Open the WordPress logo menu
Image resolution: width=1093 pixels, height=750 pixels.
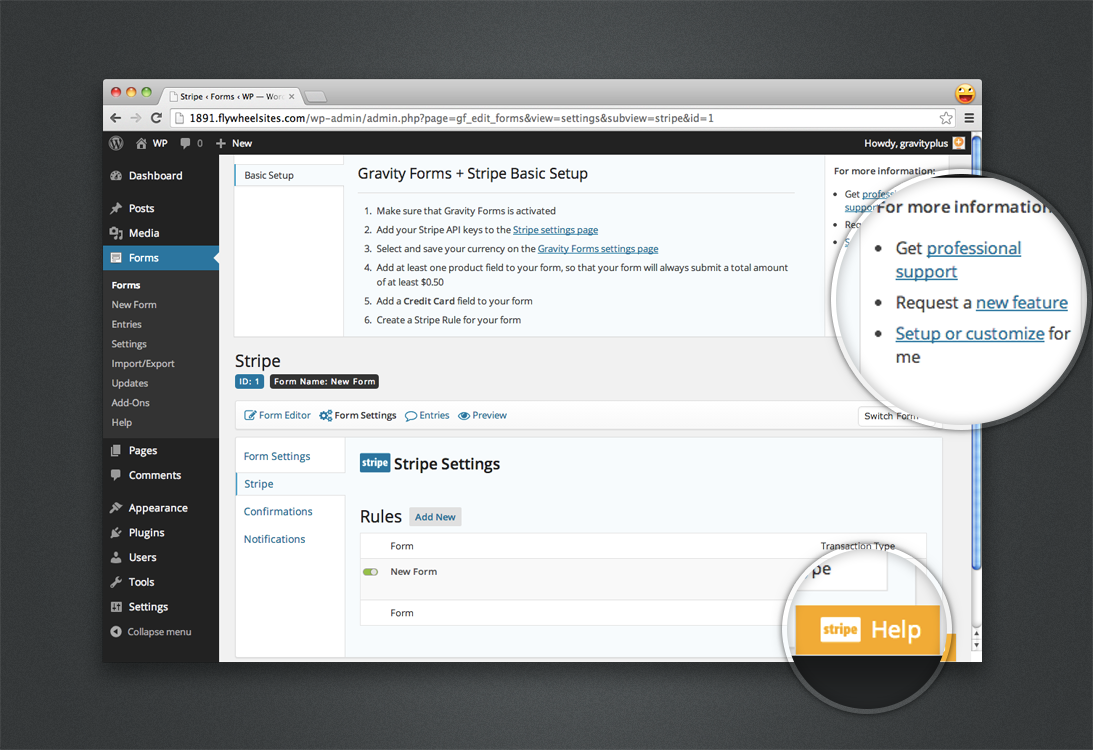(x=116, y=143)
